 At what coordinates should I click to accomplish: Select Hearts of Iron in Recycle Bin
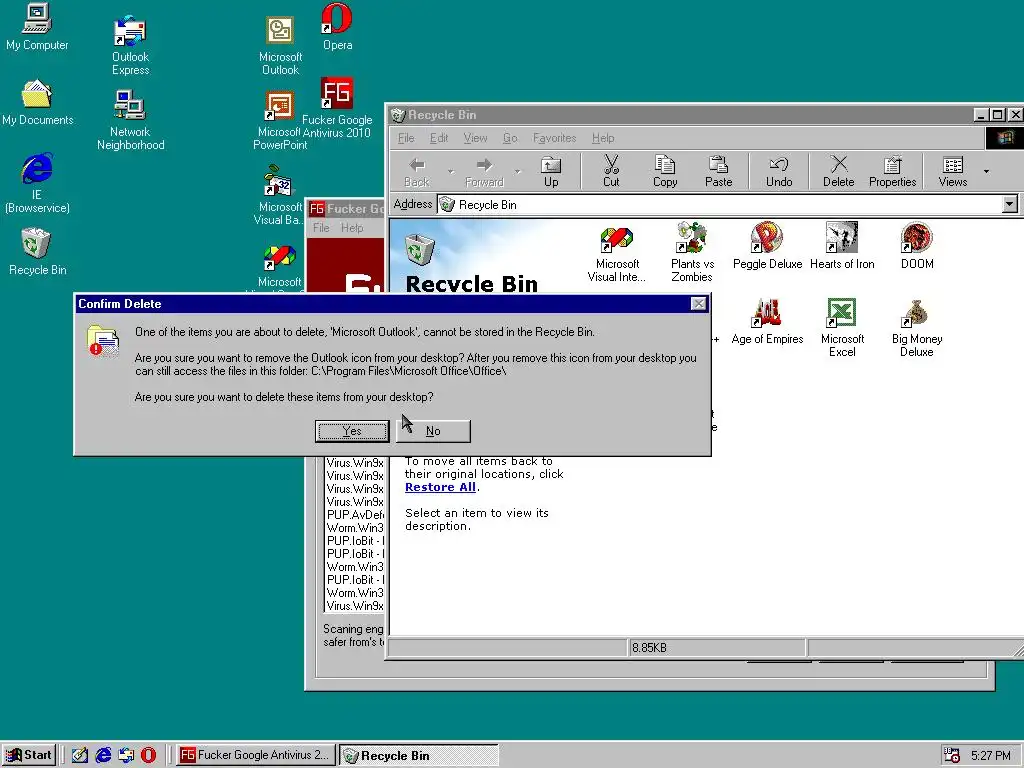[842, 246]
